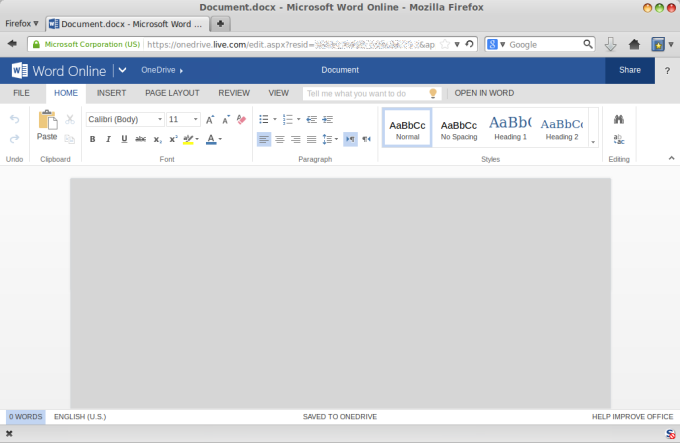Screen dimensions: 680x443
Task: Click OPEN IN WORD
Action: (484, 93)
